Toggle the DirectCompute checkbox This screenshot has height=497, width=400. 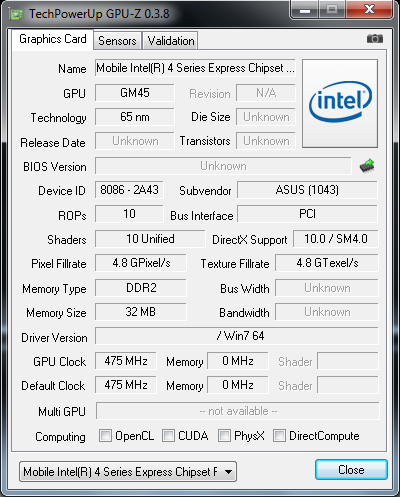tap(279, 436)
